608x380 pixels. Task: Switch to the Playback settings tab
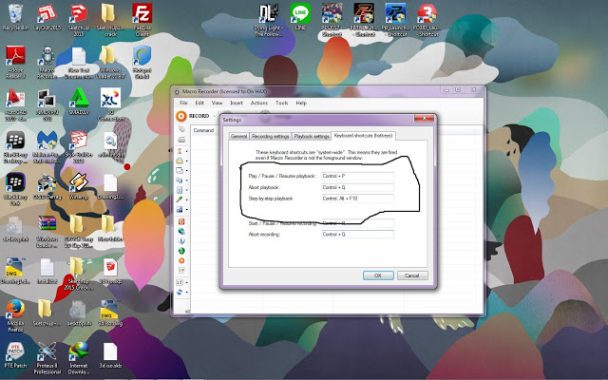click(311, 136)
